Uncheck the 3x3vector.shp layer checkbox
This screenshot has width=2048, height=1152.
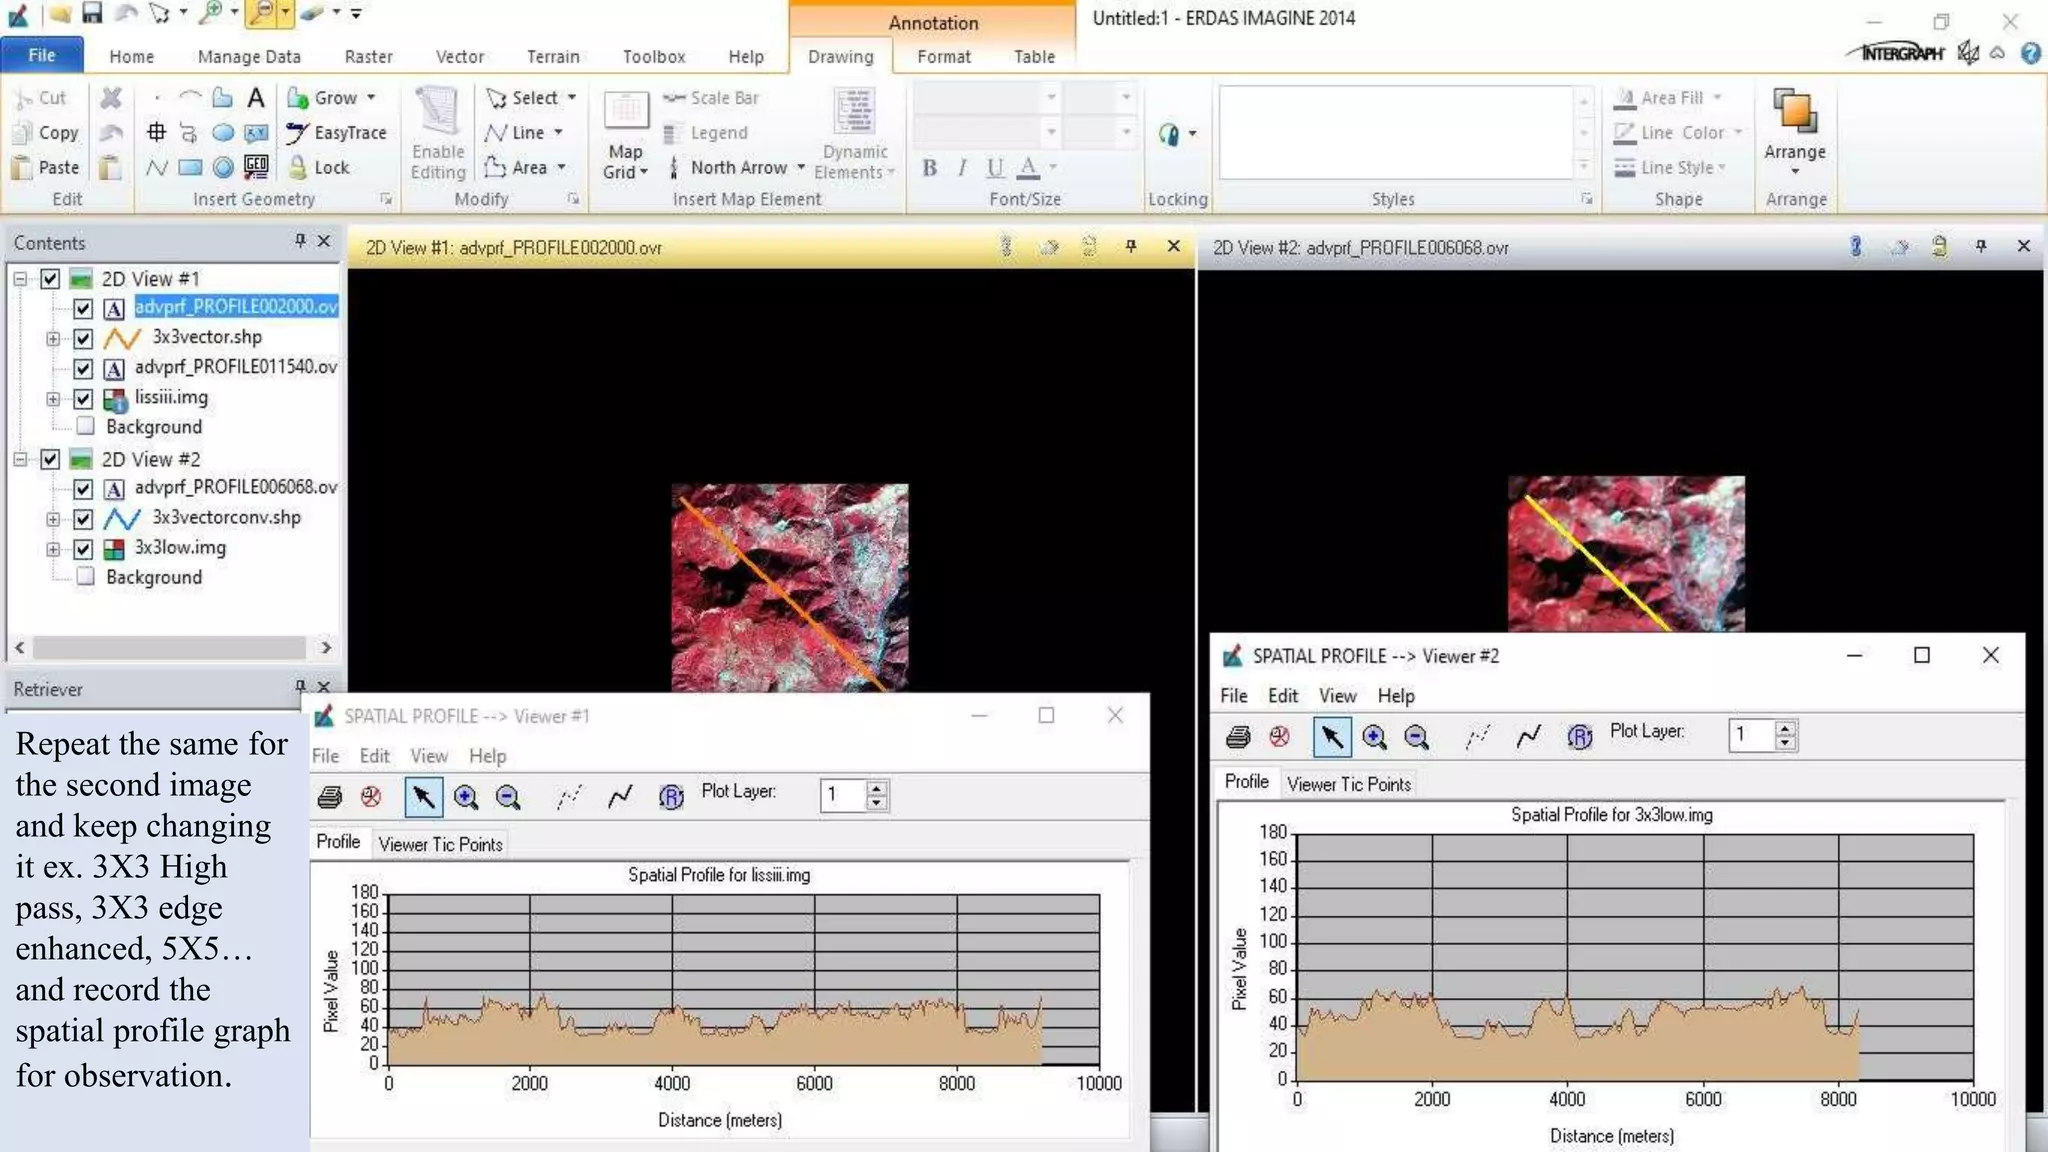(x=83, y=339)
